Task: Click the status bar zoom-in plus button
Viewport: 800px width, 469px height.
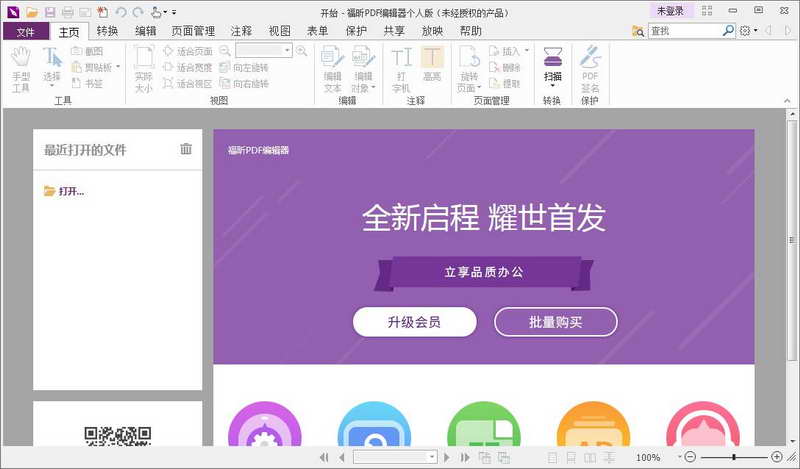Action: pyautogui.click(x=777, y=457)
